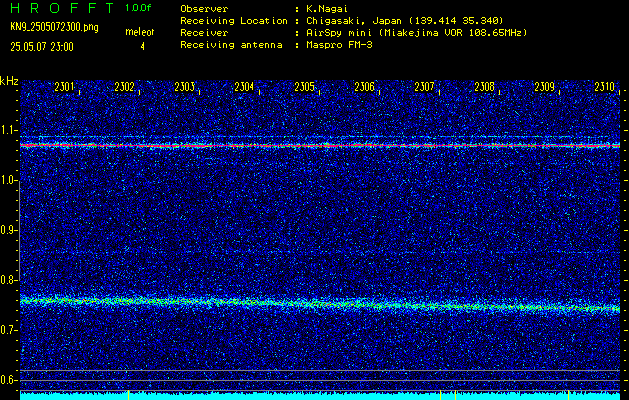629x400 pixels.
Task: Pick the 2307 time marker
Action: click(424, 87)
